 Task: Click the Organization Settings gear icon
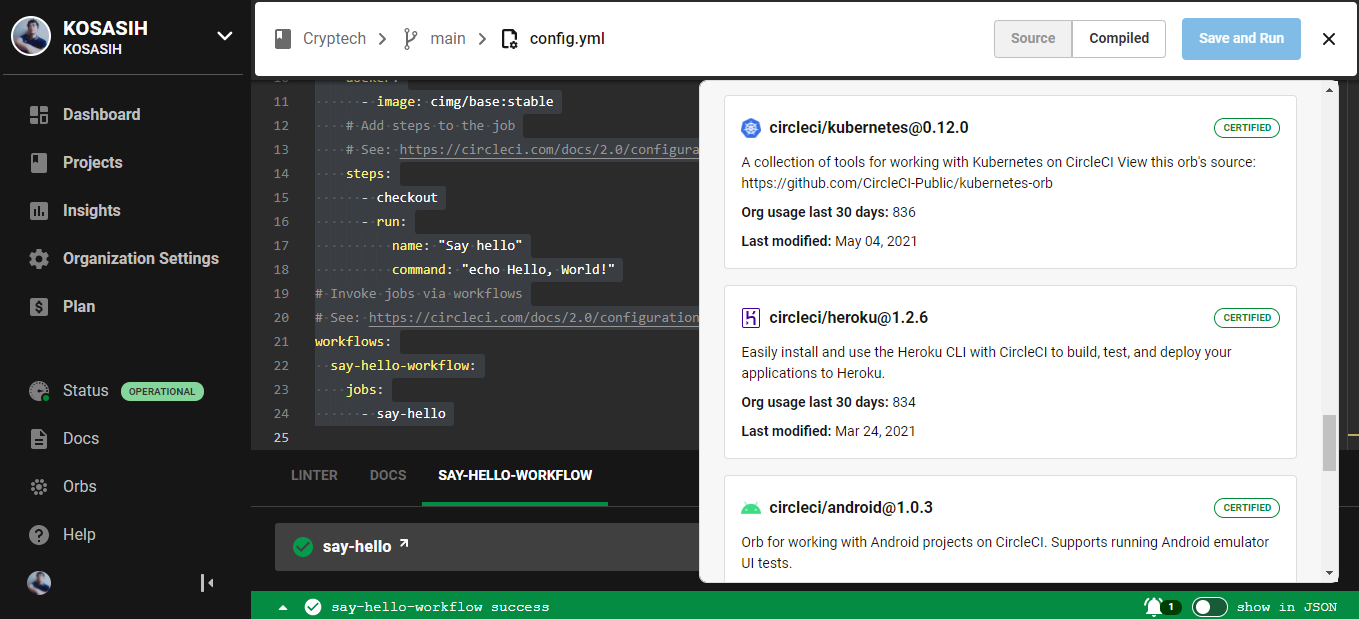(39, 258)
